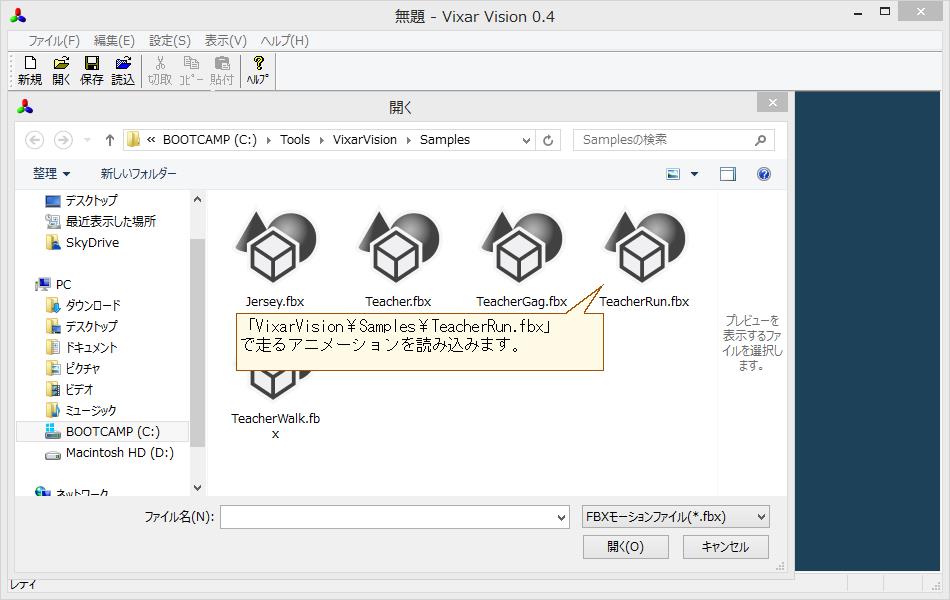This screenshot has height=600, width=950.
Task: Click the 読込 (Load) toolbar icon
Action: (122, 68)
